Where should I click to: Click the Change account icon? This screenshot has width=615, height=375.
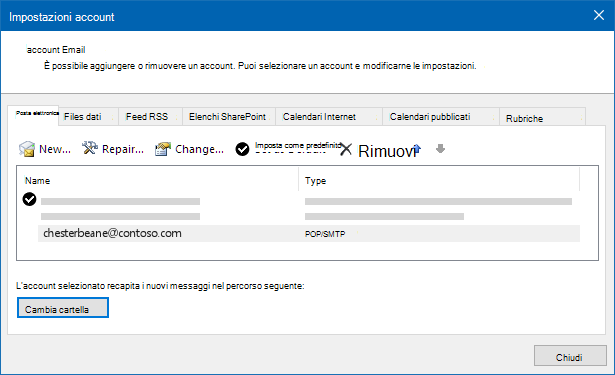point(163,149)
